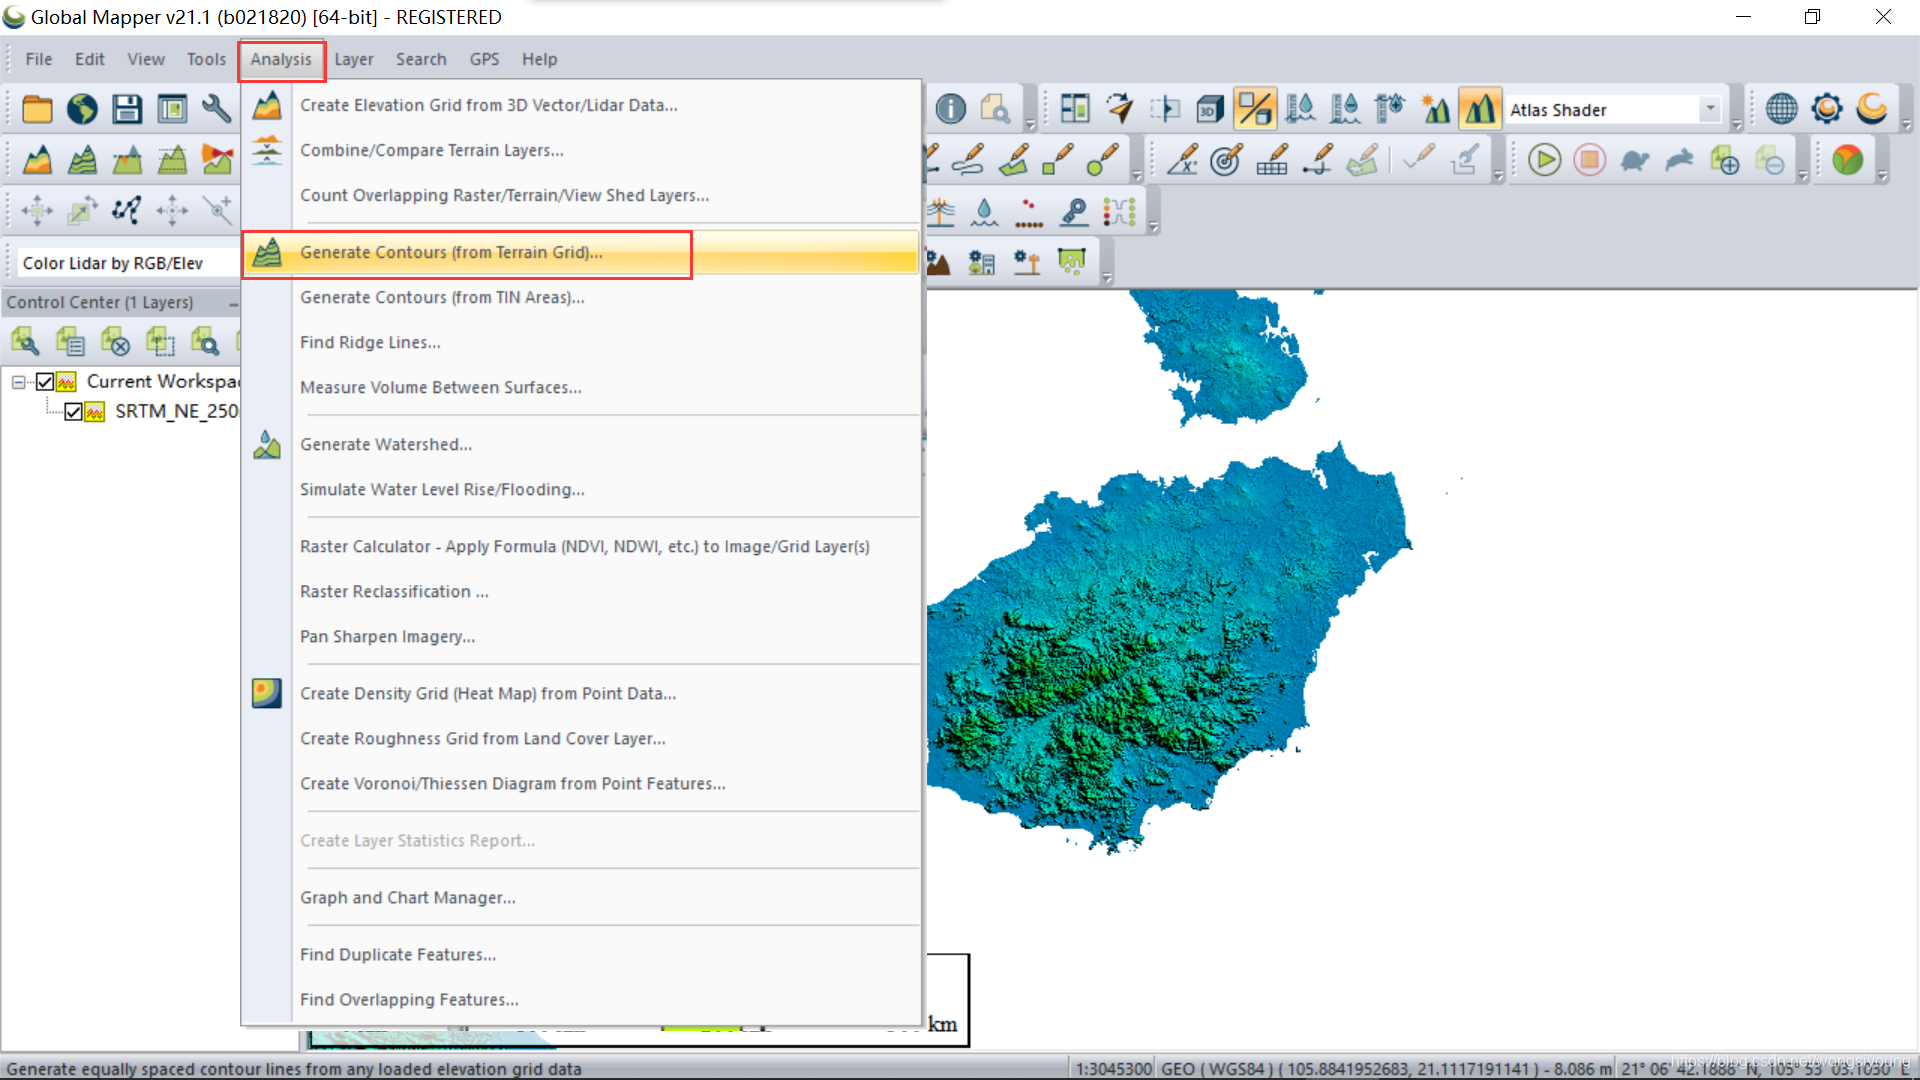The height and width of the screenshot is (1080, 1920).
Task: Click the globe Online Data icon
Action: (x=82, y=108)
